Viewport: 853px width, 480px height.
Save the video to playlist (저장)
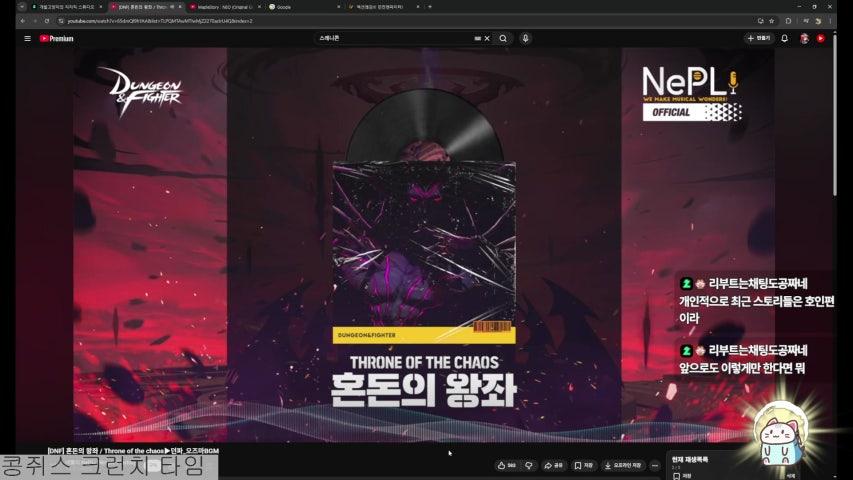click(584, 465)
